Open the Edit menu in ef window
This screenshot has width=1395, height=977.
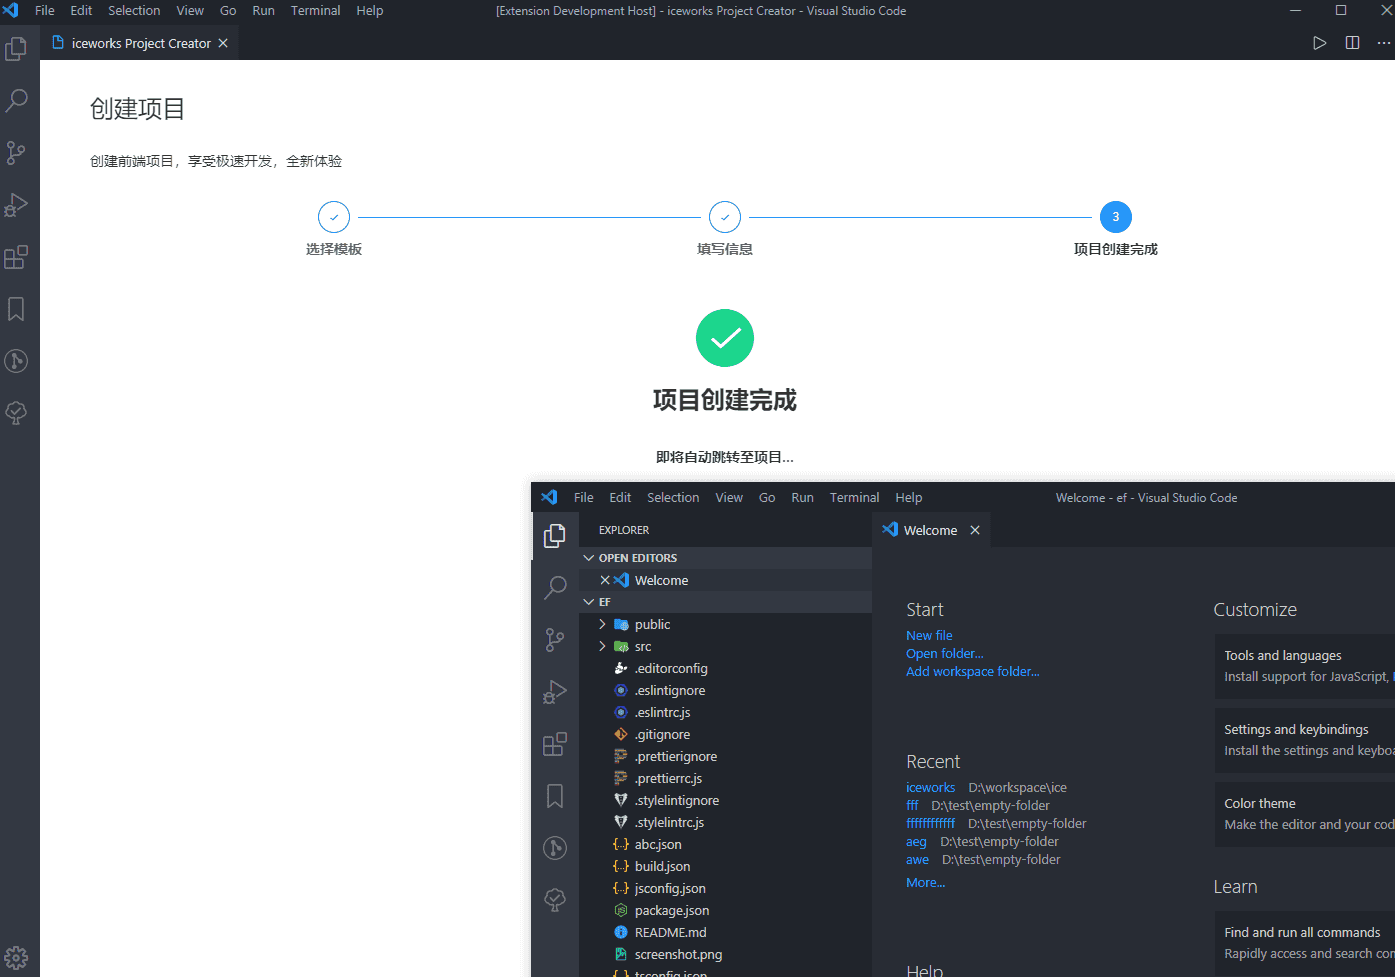click(x=620, y=497)
